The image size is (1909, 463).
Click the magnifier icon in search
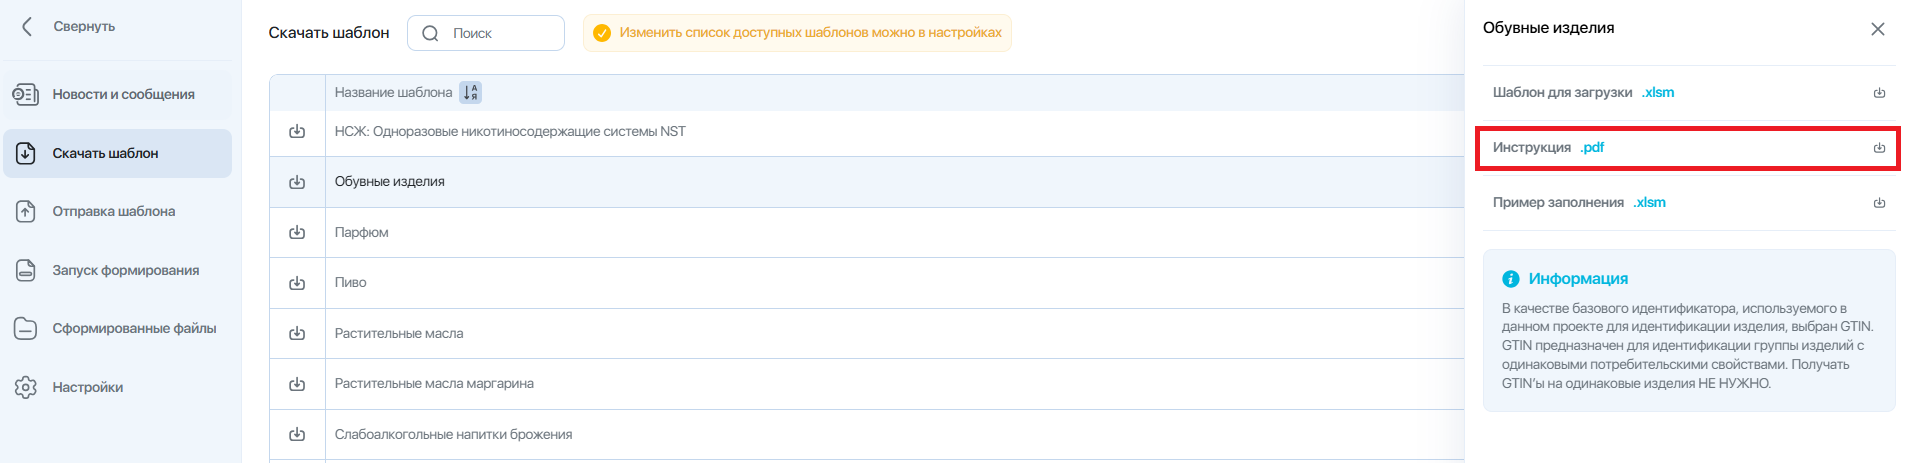pyautogui.click(x=430, y=33)
